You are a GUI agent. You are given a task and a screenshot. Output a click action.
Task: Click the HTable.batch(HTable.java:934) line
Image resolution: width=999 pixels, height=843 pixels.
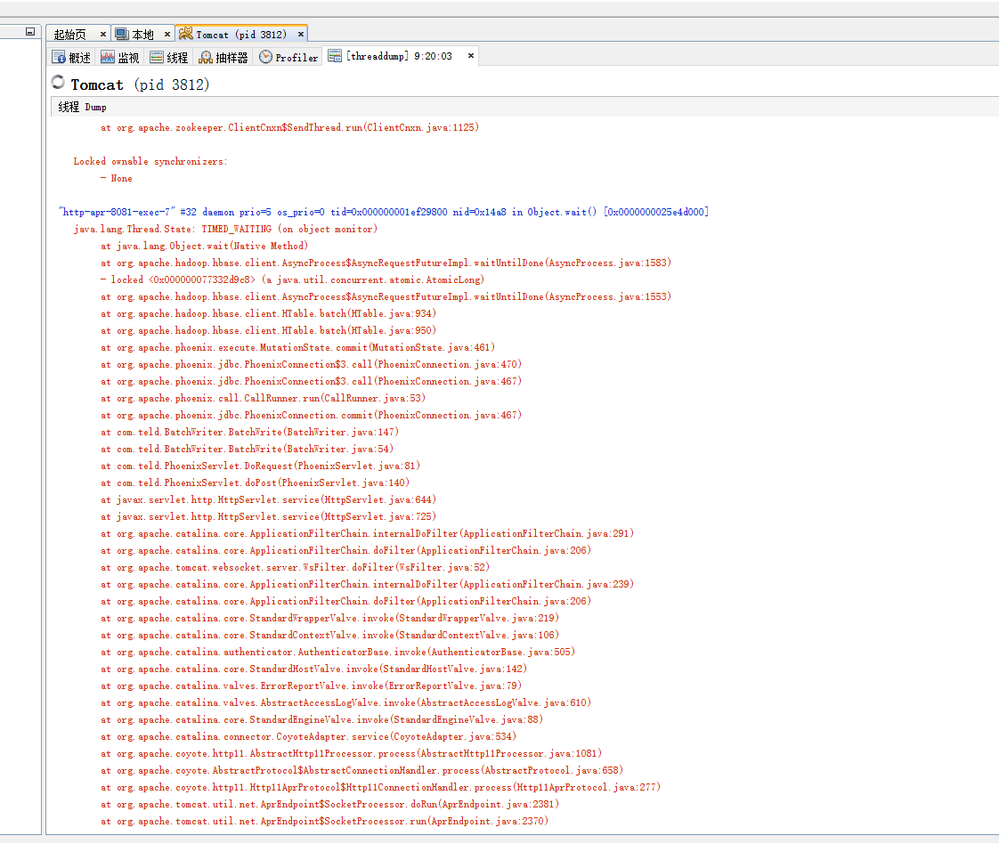(x=268, y=313)
